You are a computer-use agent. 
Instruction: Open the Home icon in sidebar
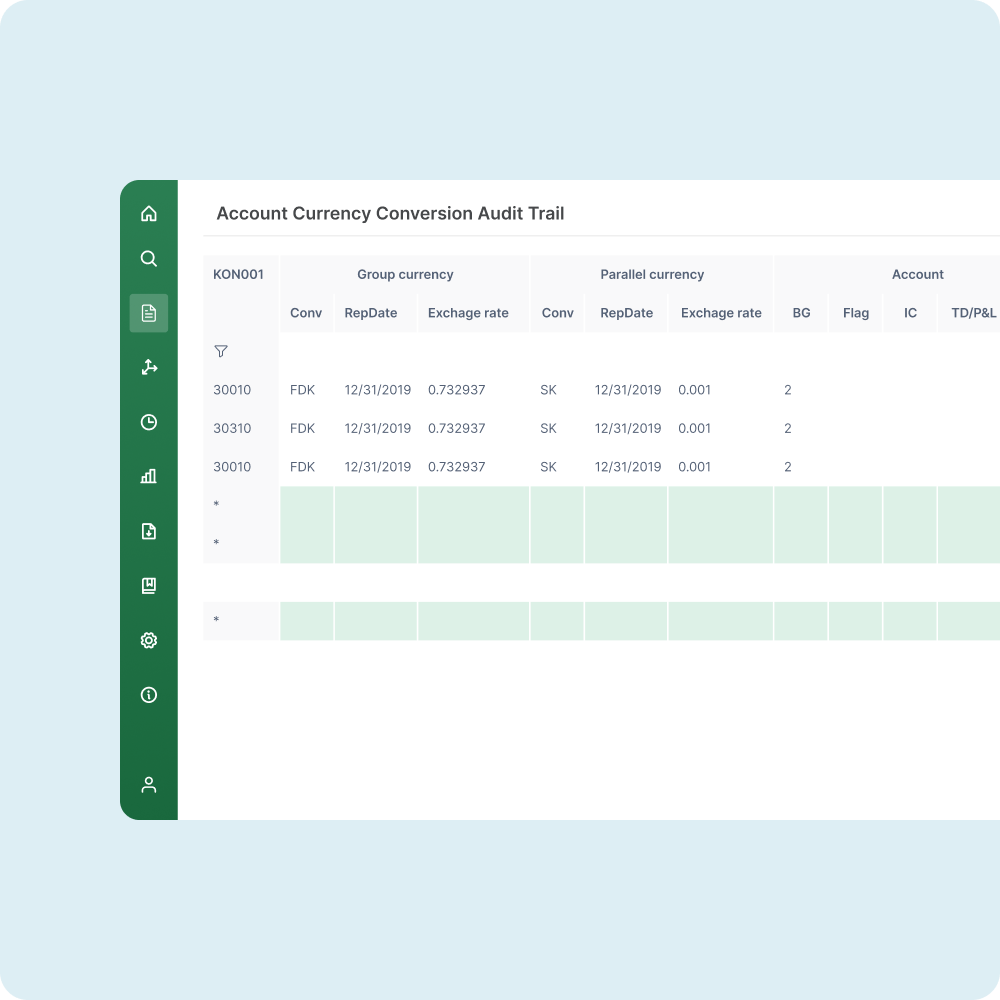point(149,213)
